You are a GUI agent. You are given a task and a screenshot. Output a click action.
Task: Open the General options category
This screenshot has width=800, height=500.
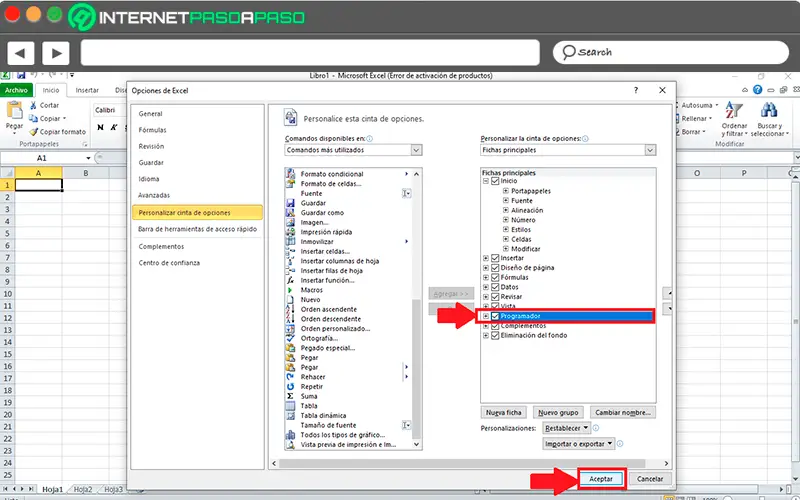point(151,114)
